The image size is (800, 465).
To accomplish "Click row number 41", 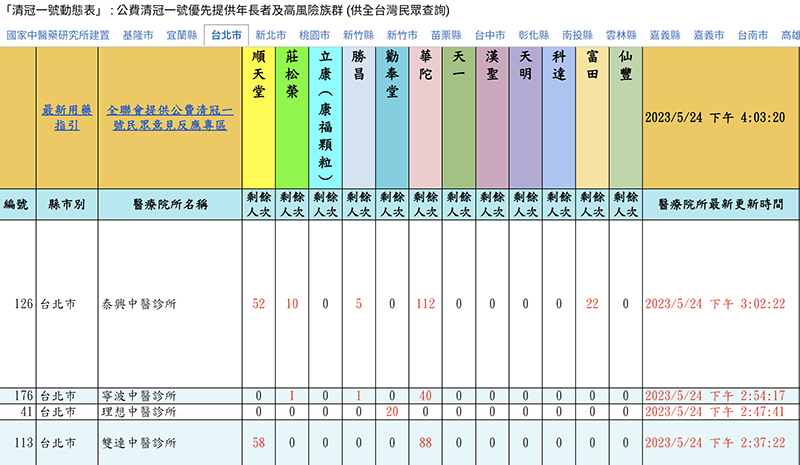I will (27, 411).
